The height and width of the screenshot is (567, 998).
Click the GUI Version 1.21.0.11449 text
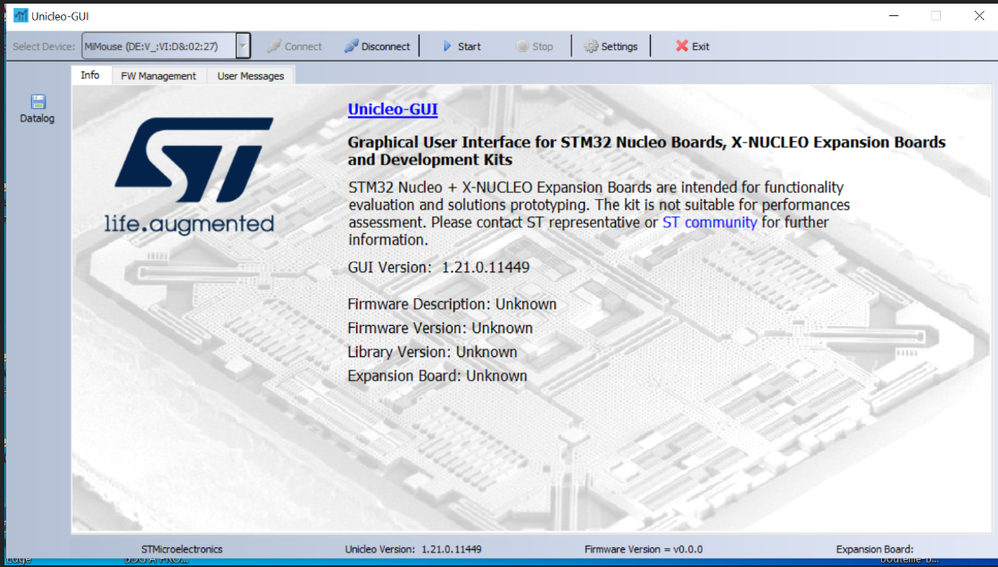[439, 267]
